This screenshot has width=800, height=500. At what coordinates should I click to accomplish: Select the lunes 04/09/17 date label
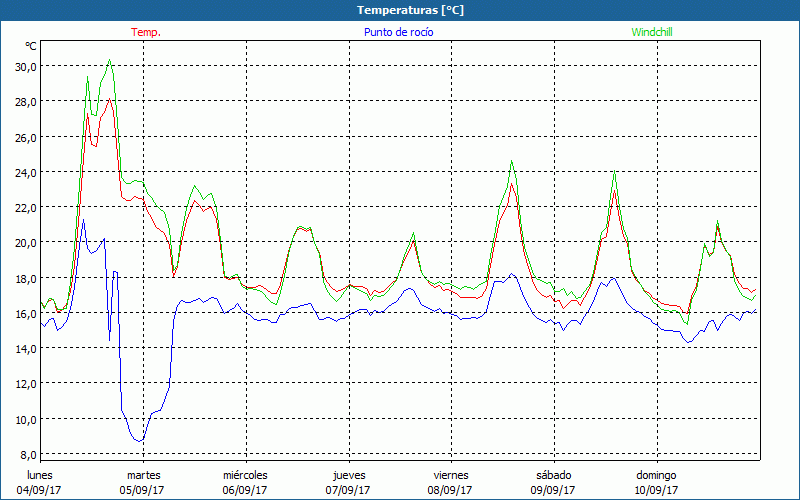pos(40,482)
